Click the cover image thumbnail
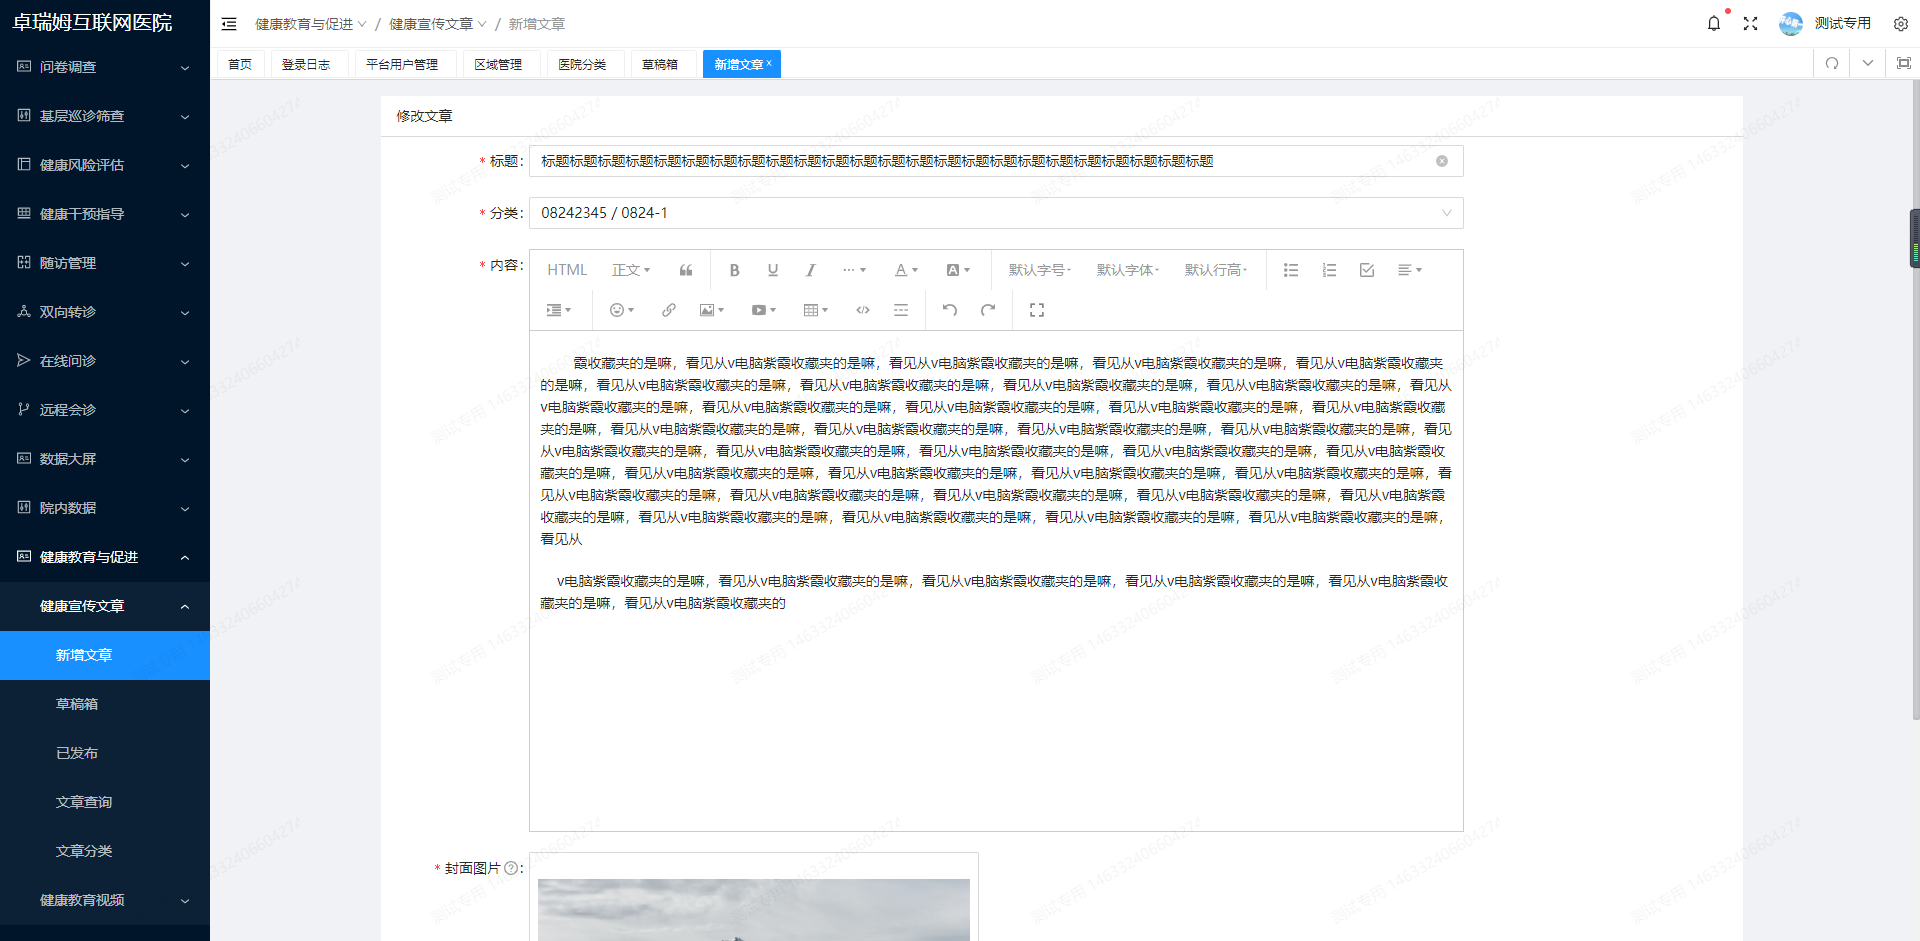The height and width of the screenshot is (941, 1920). point(754,910)
